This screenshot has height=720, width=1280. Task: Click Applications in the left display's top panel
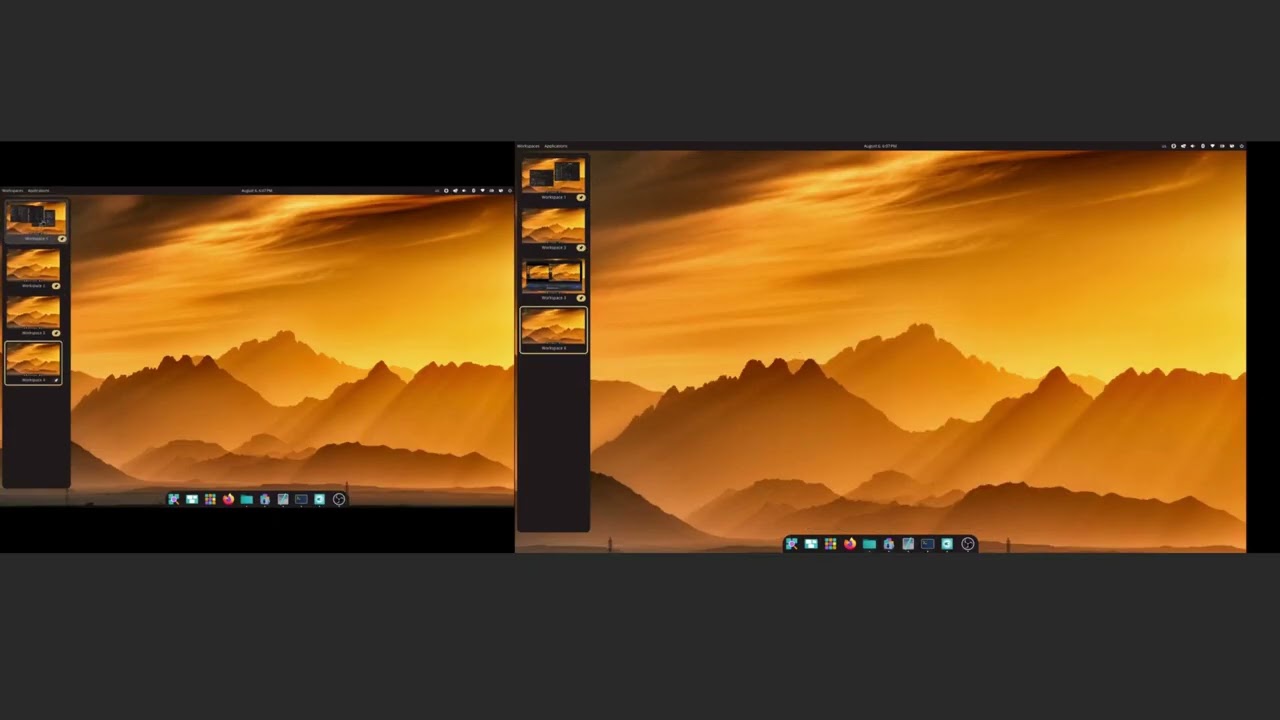coord(38,190)
